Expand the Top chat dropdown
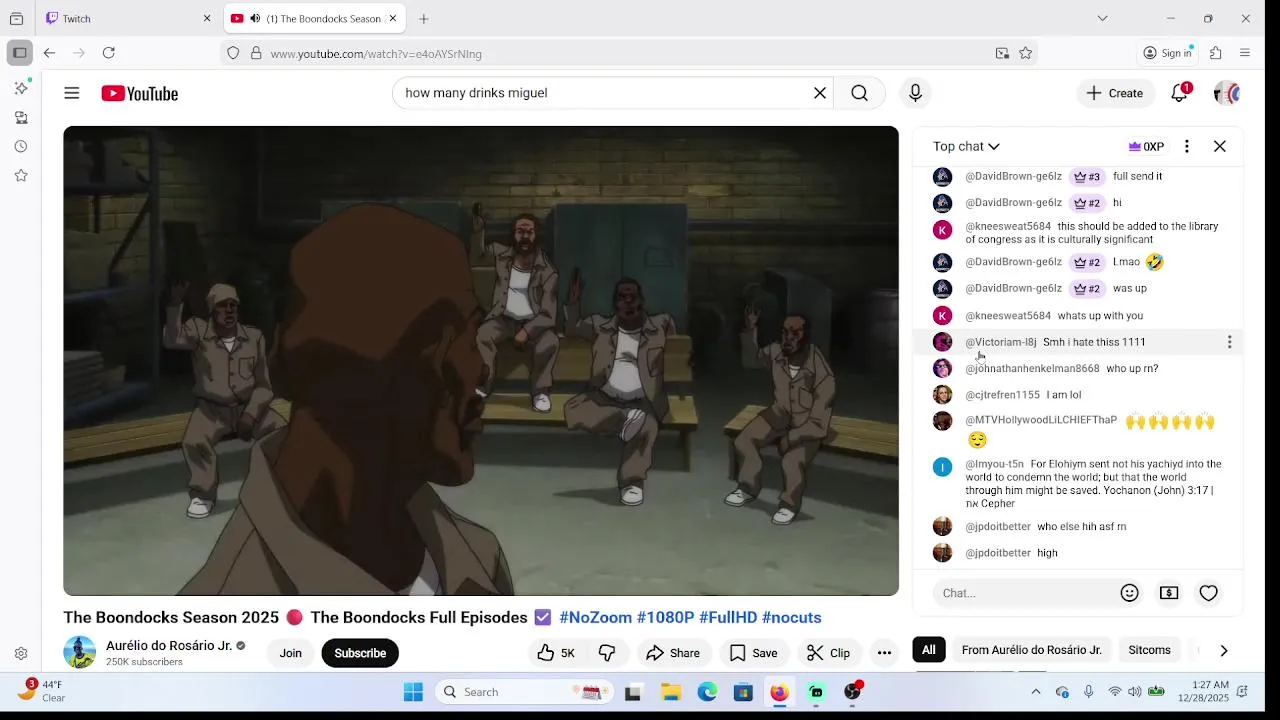This screenshot has height=720, width=1280. click(966, 146)
